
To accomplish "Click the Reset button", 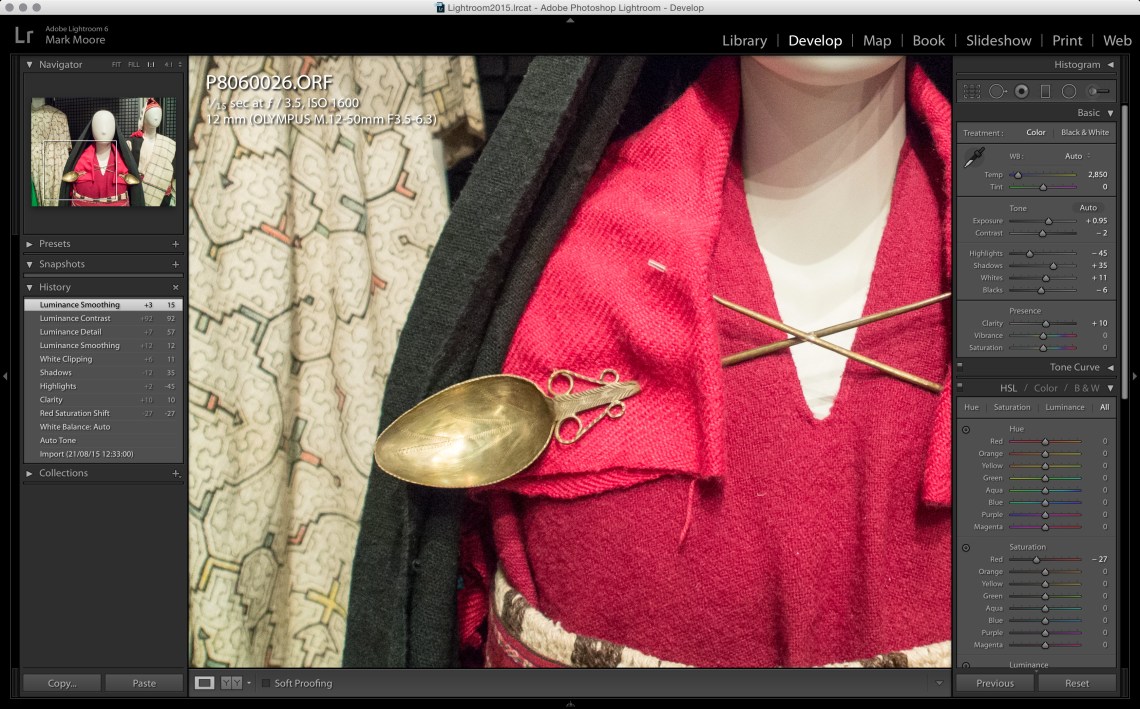I will click(x=1077, y=683).
